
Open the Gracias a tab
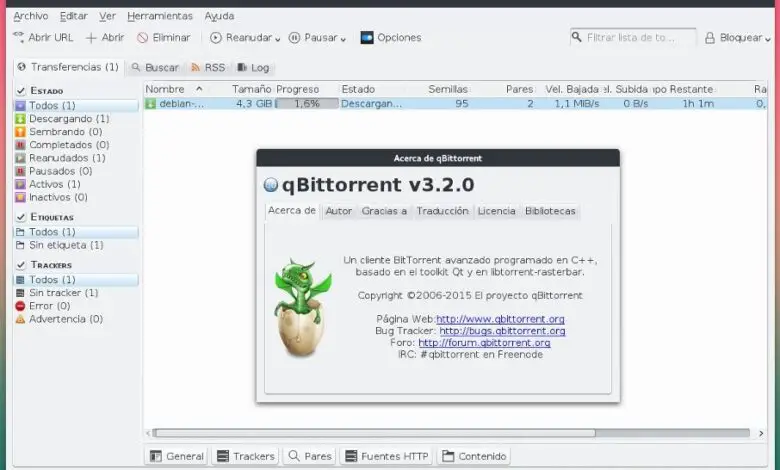pyautogui.click(x=384, y=211)
